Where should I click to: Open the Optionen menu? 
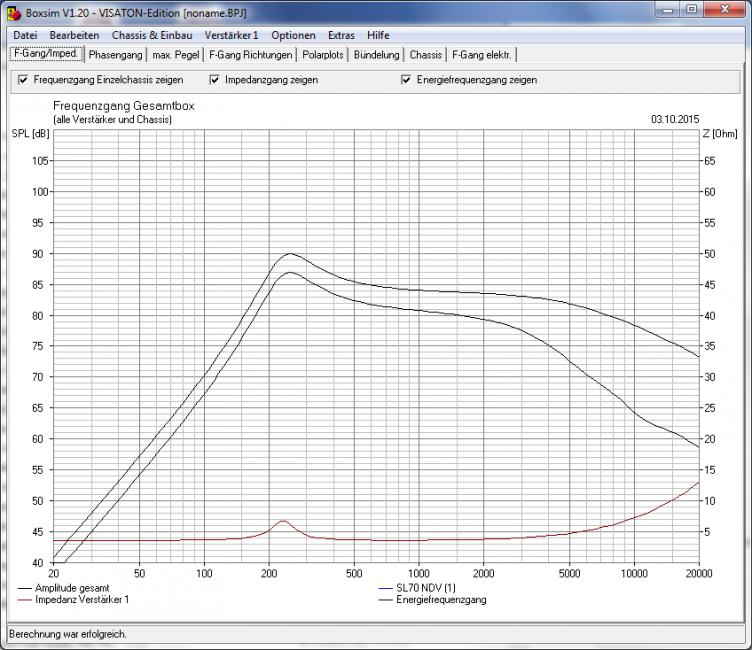point(293,35)
